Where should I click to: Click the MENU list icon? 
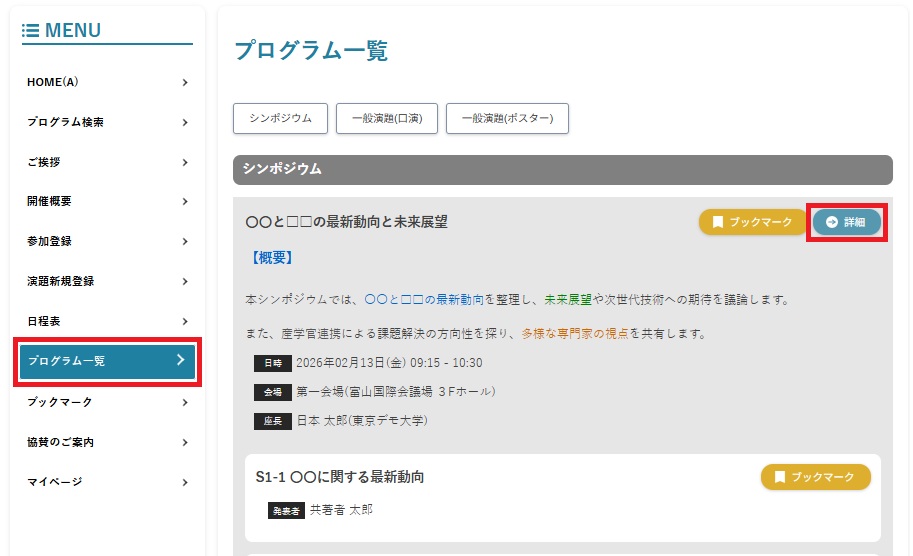pyautogui.click(x=30, y=31)
